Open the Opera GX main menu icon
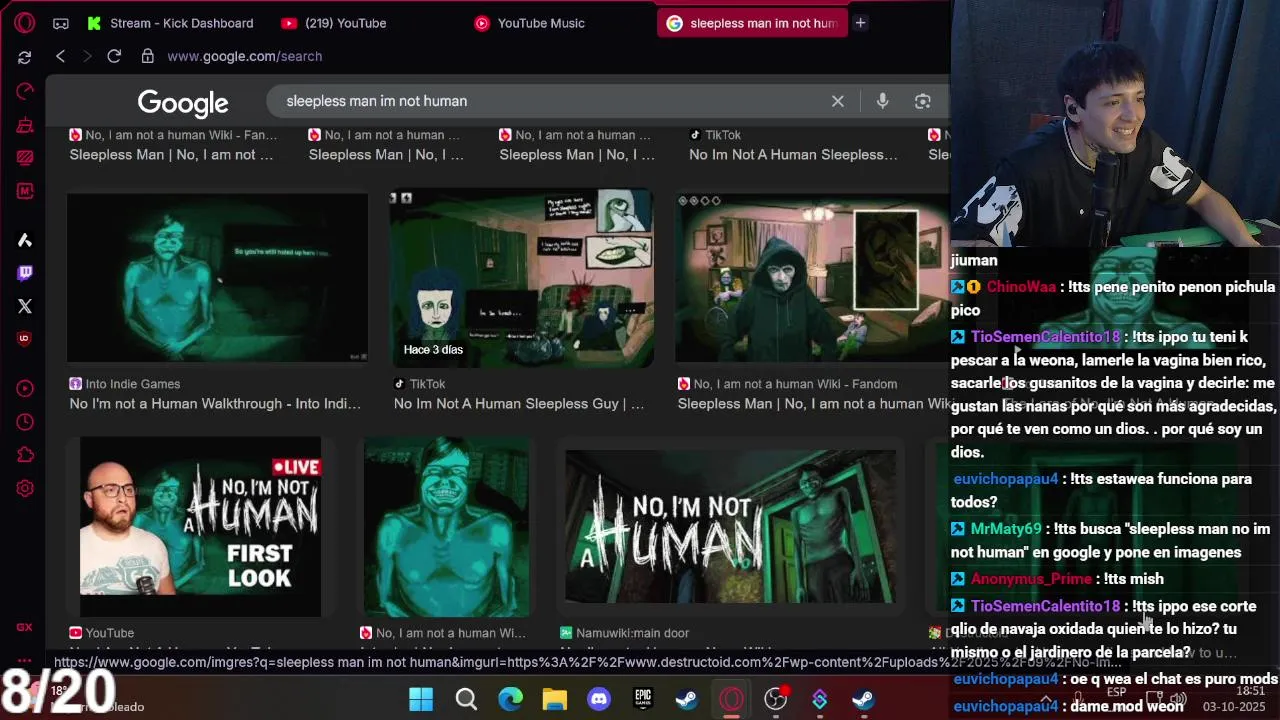The width and height of the screenshot is (1280, 720). click(x=25, y=22)
